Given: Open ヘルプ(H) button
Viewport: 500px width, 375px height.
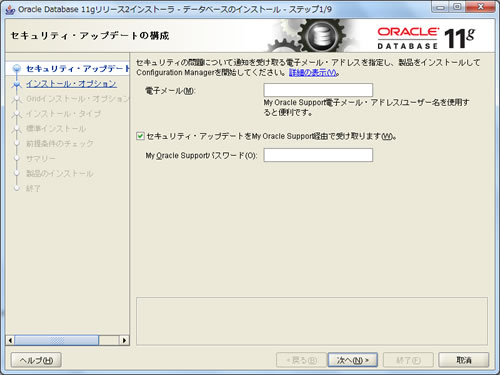Looking at the screenshot, I should click(36, 360).
